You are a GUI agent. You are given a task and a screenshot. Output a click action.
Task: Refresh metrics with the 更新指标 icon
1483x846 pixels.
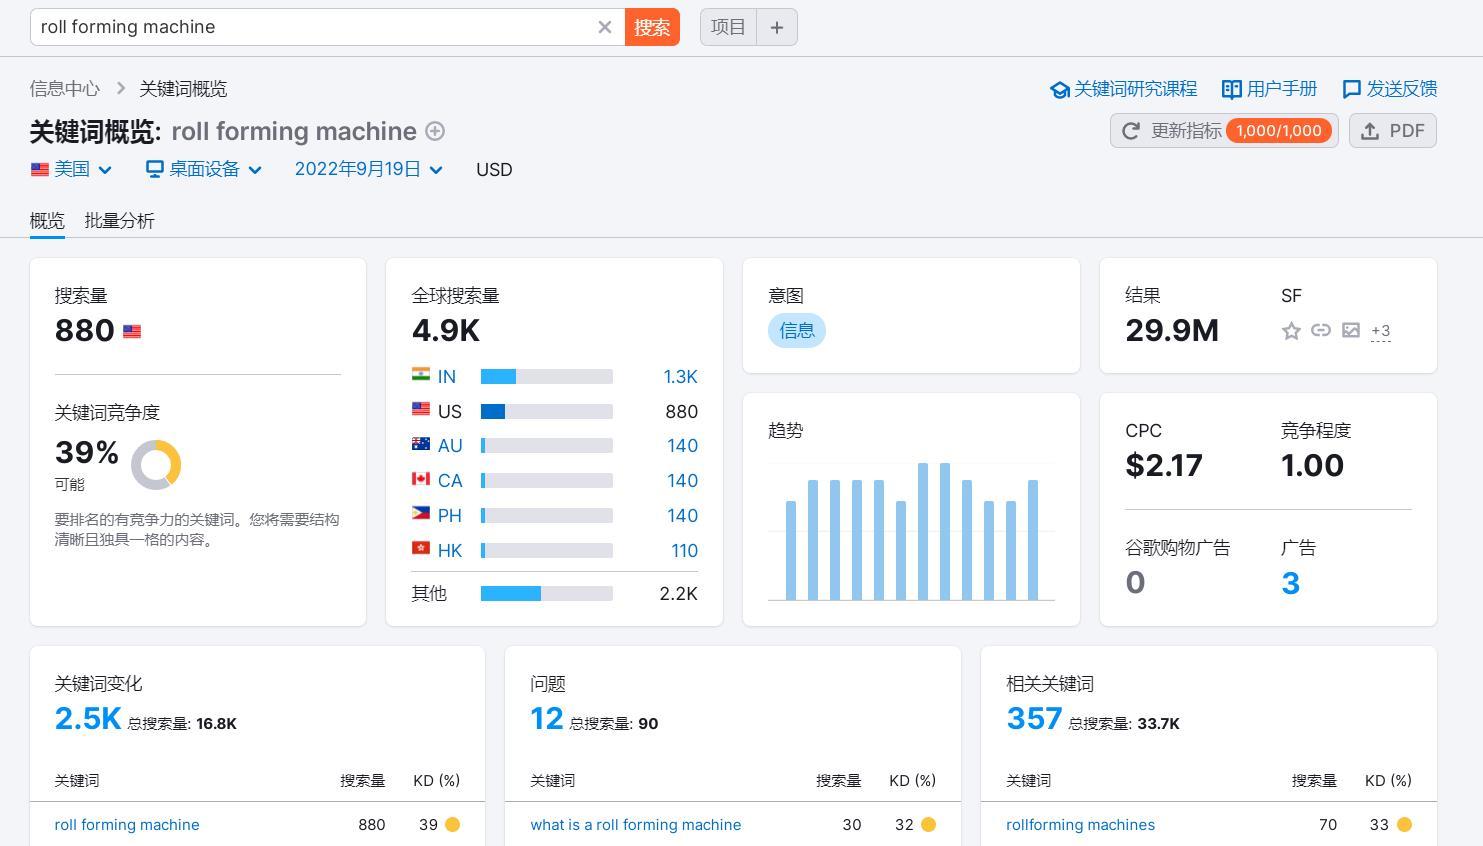point(1131,130)
